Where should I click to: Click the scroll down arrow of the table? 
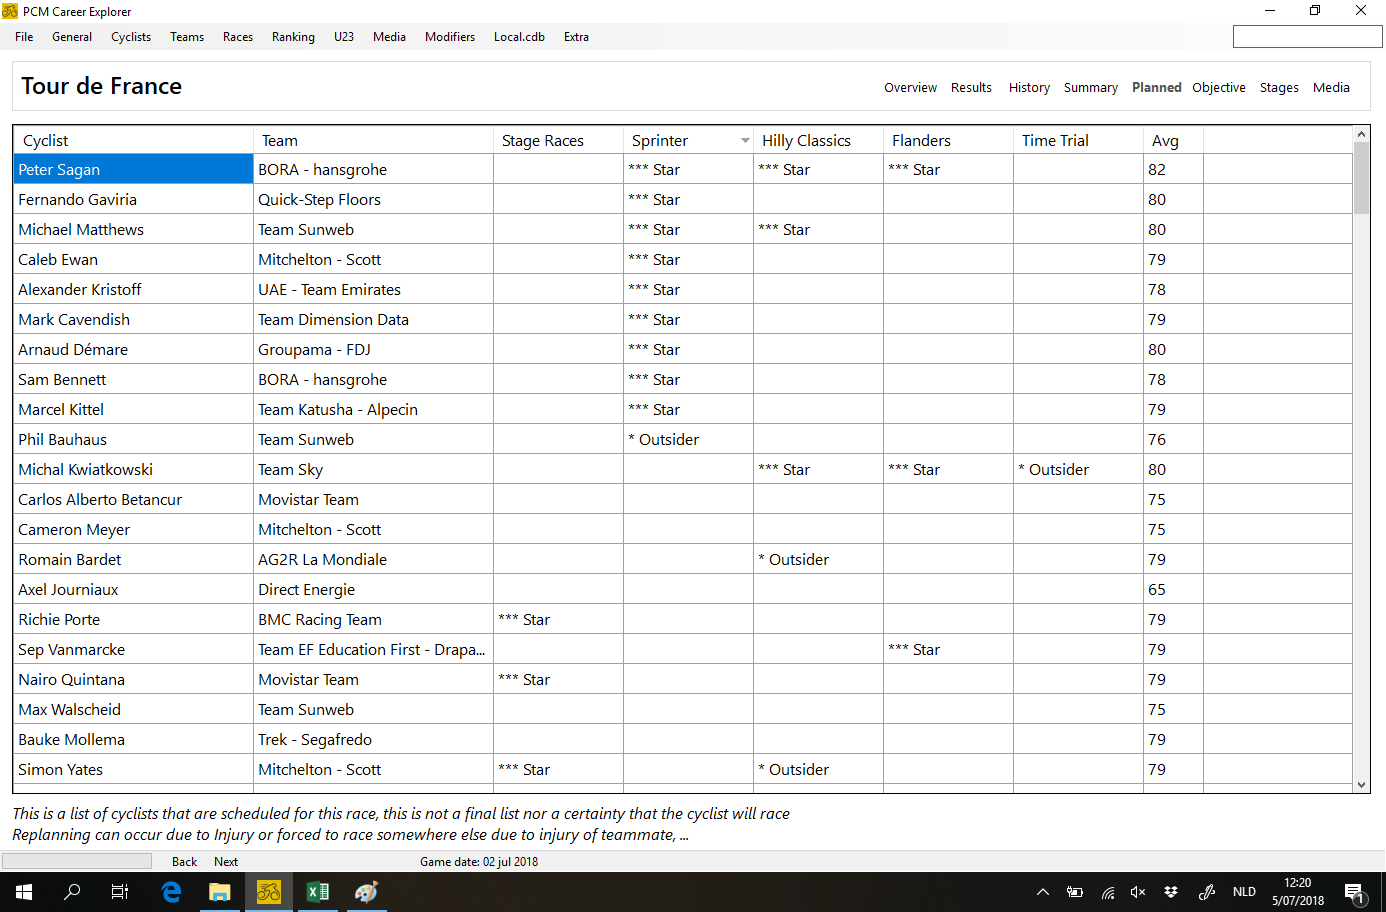click(x=1361, y=785)
